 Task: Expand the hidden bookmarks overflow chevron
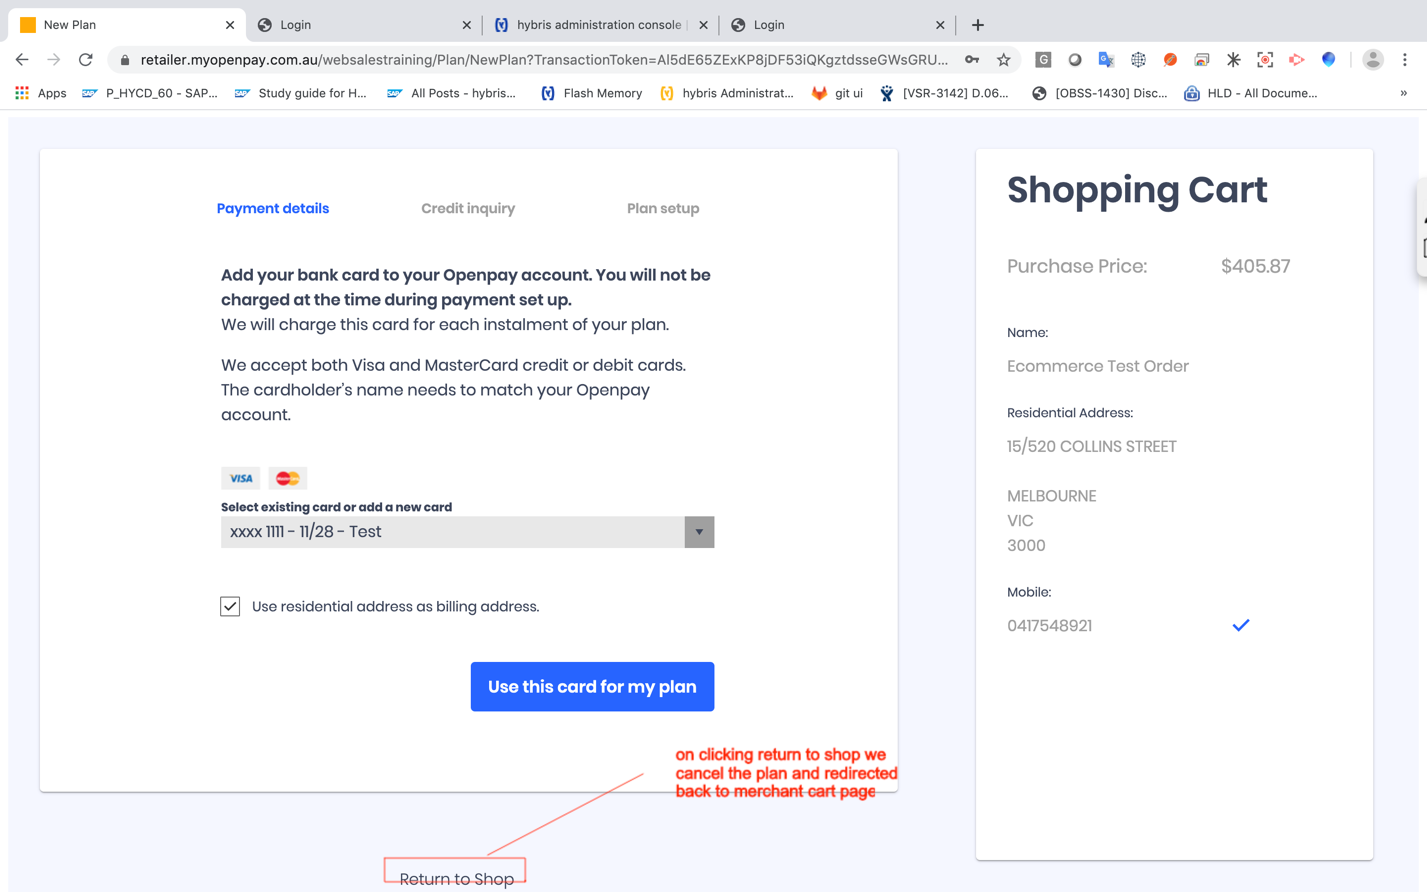(x=1403, y=93)
